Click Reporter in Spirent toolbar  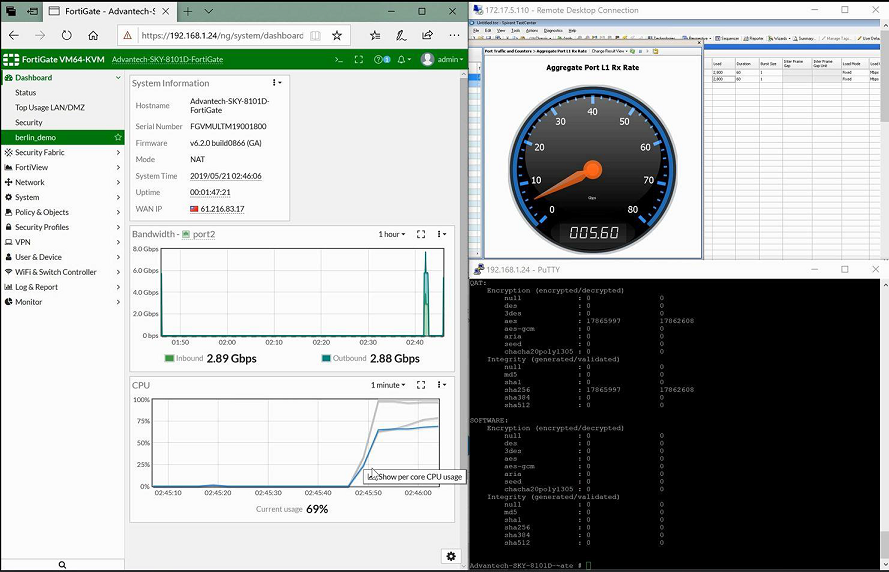coord(753,39)
